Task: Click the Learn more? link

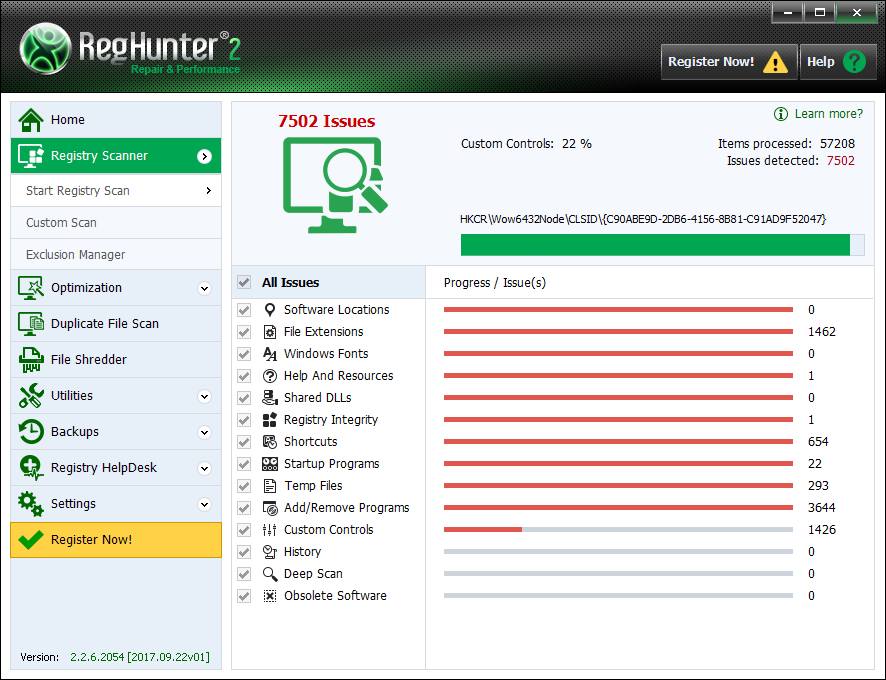Action: [x=818, y=114]
